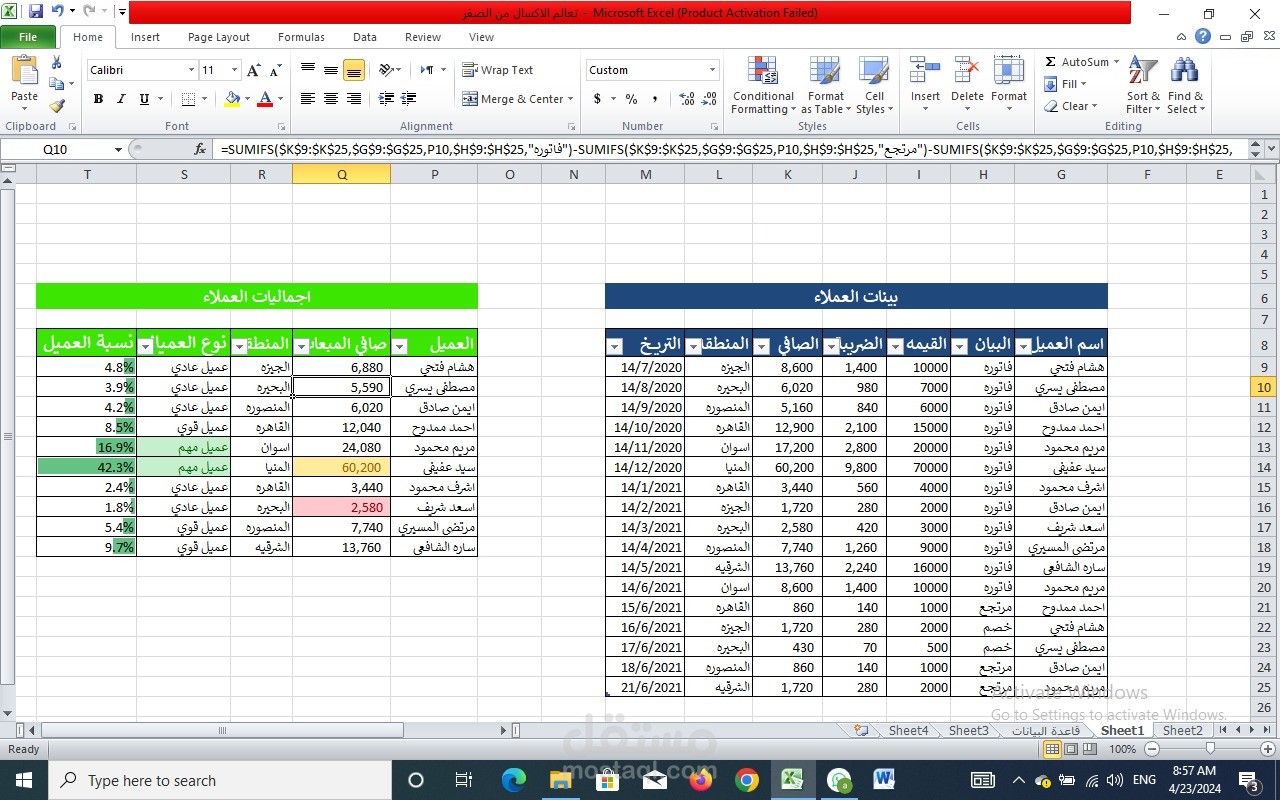This screenshot has width=1280, height=800.
Task: Open filter dropdown for التريخ column
Action: 616,345
